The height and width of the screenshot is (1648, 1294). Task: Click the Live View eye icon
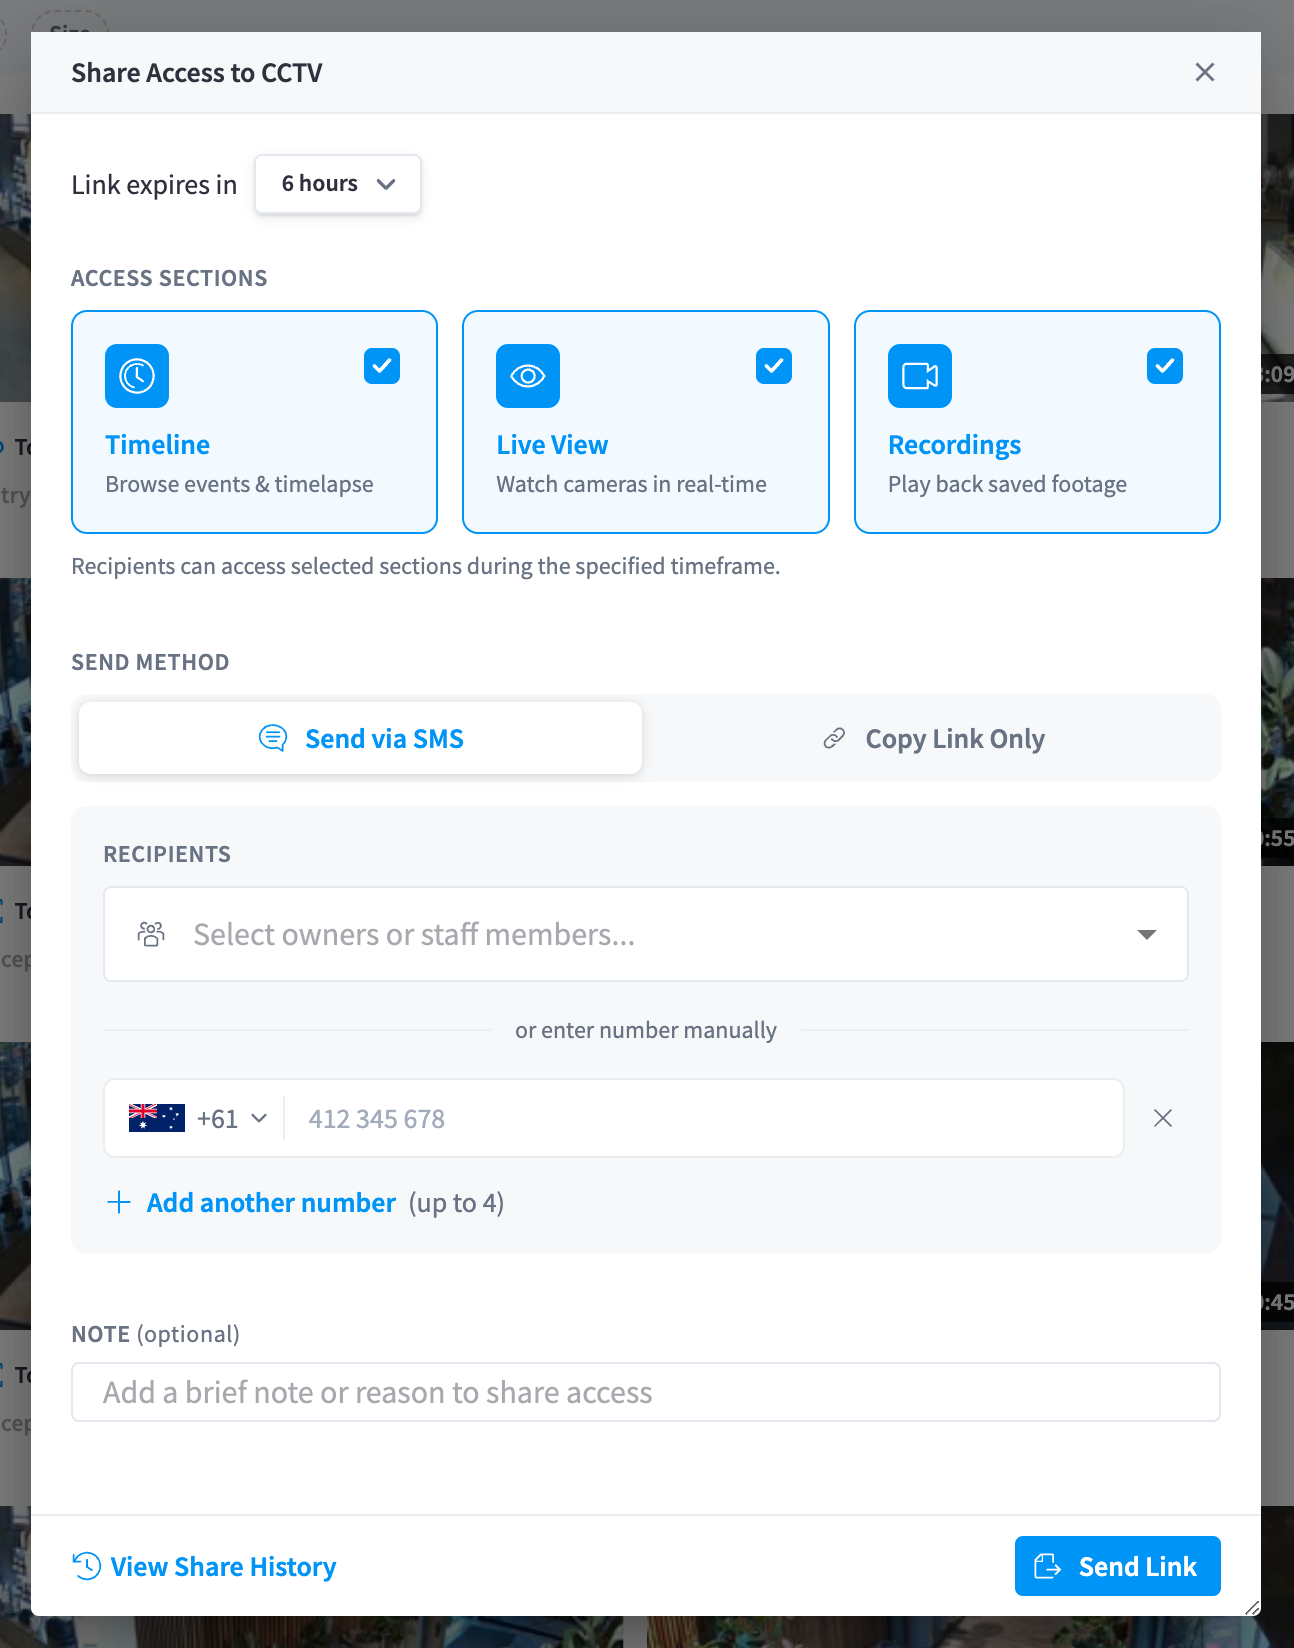pos(528,376)
